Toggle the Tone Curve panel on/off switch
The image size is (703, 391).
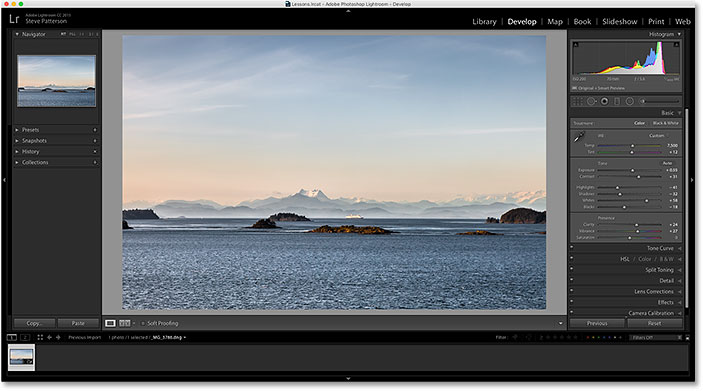pyautogui.click(x=572, y=247)
